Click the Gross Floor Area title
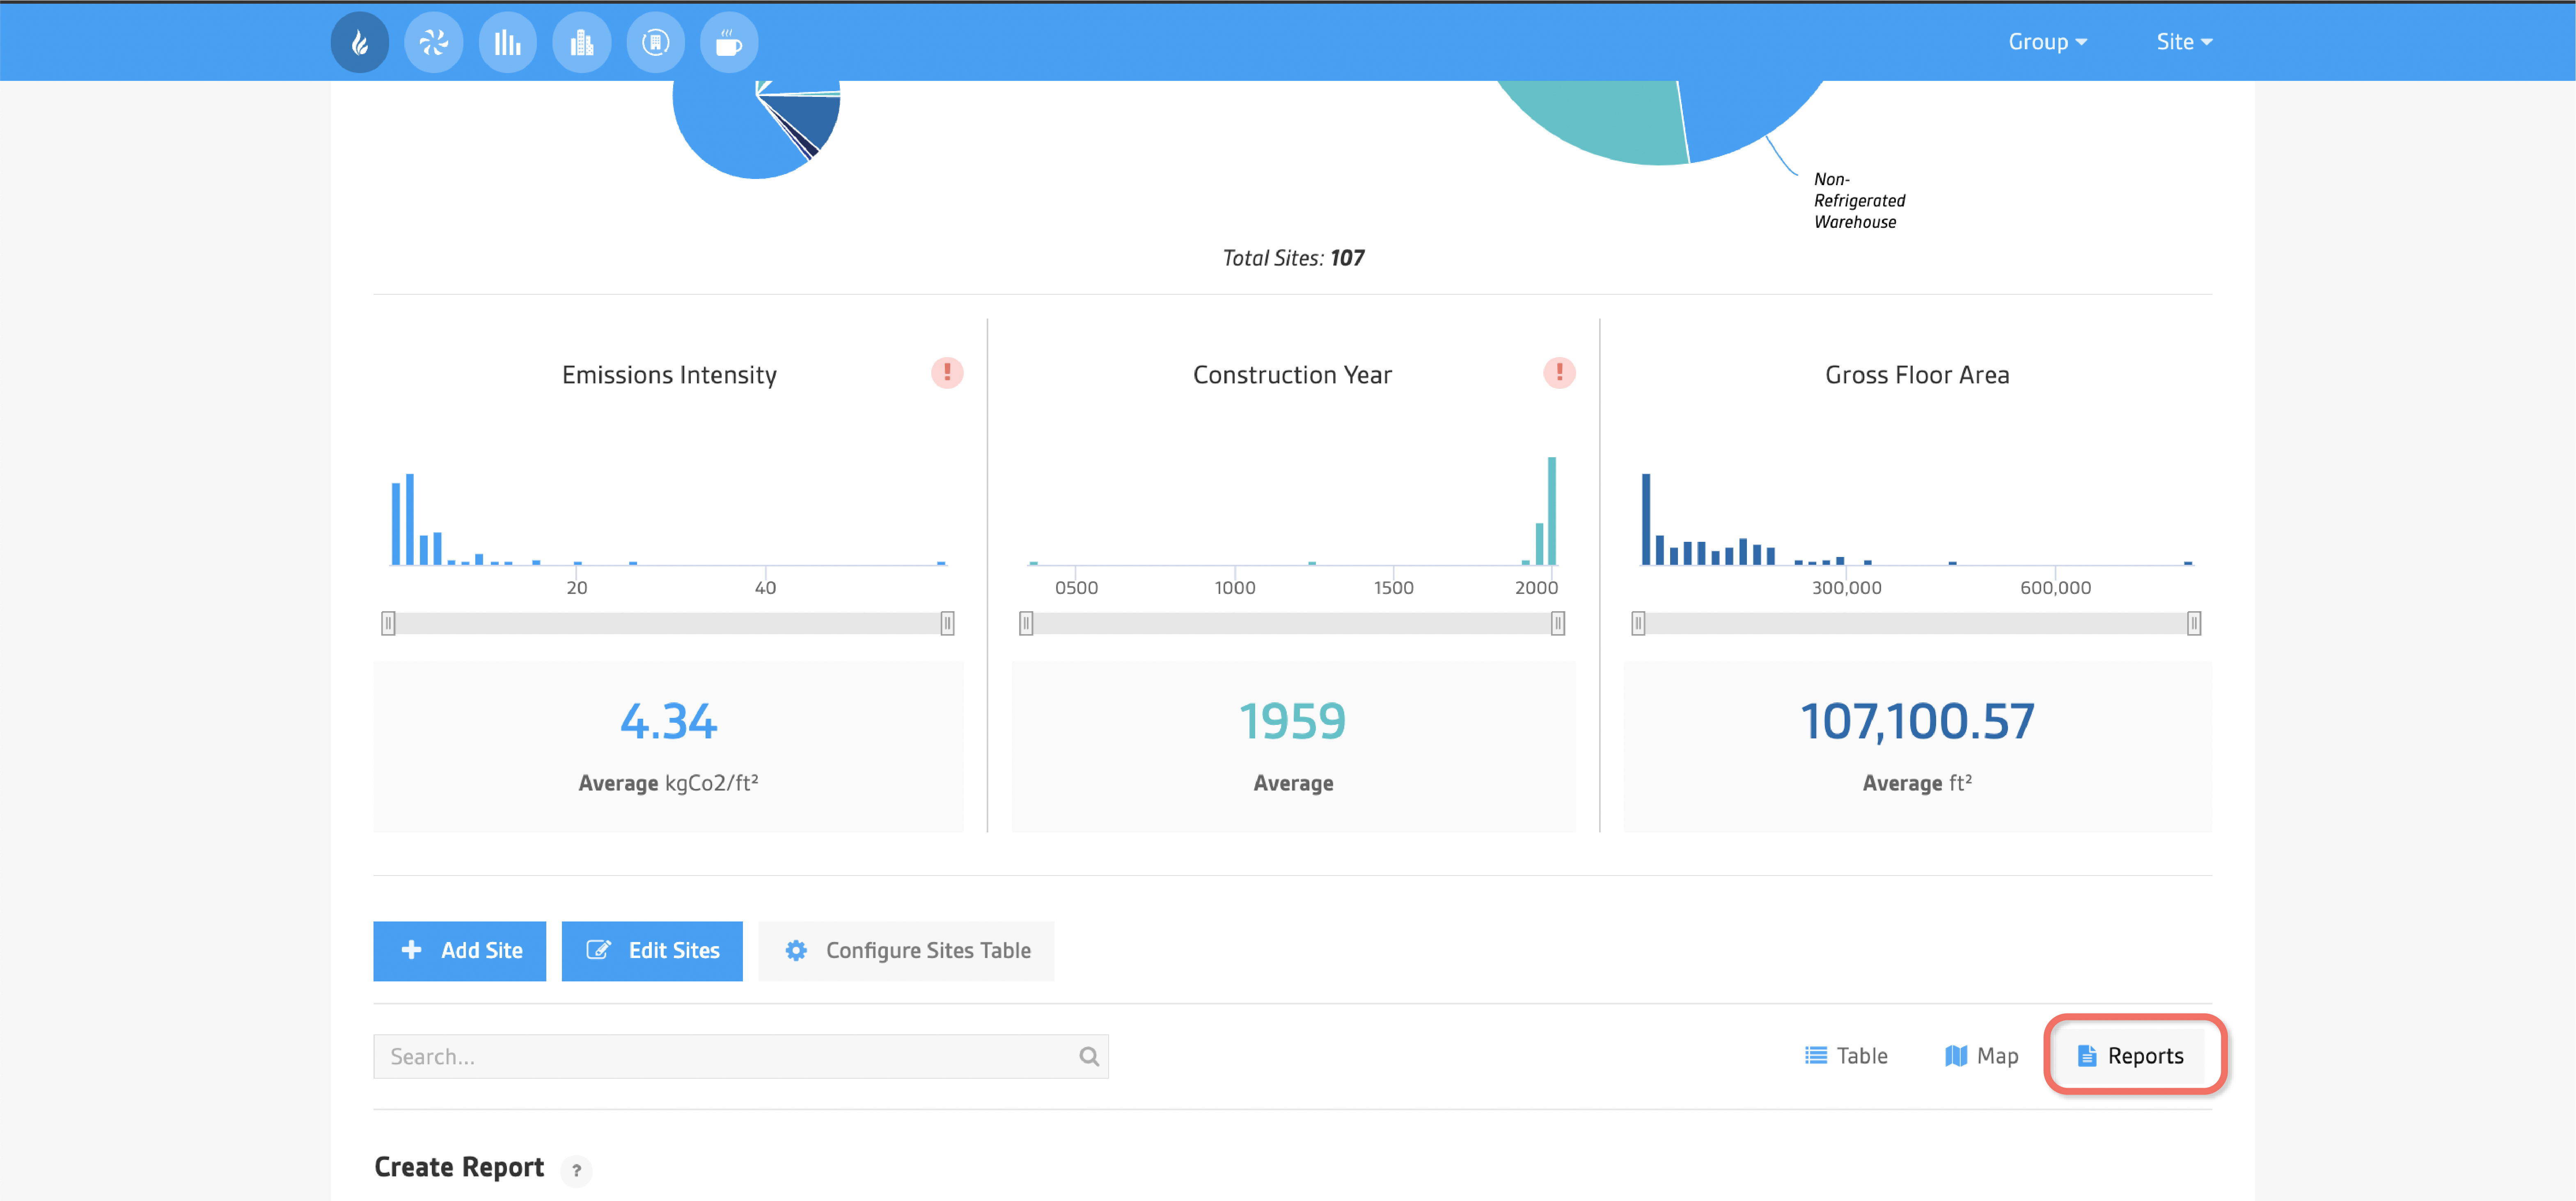The width and height of the screenshot is (2576, 1201). pos(1917,375)
